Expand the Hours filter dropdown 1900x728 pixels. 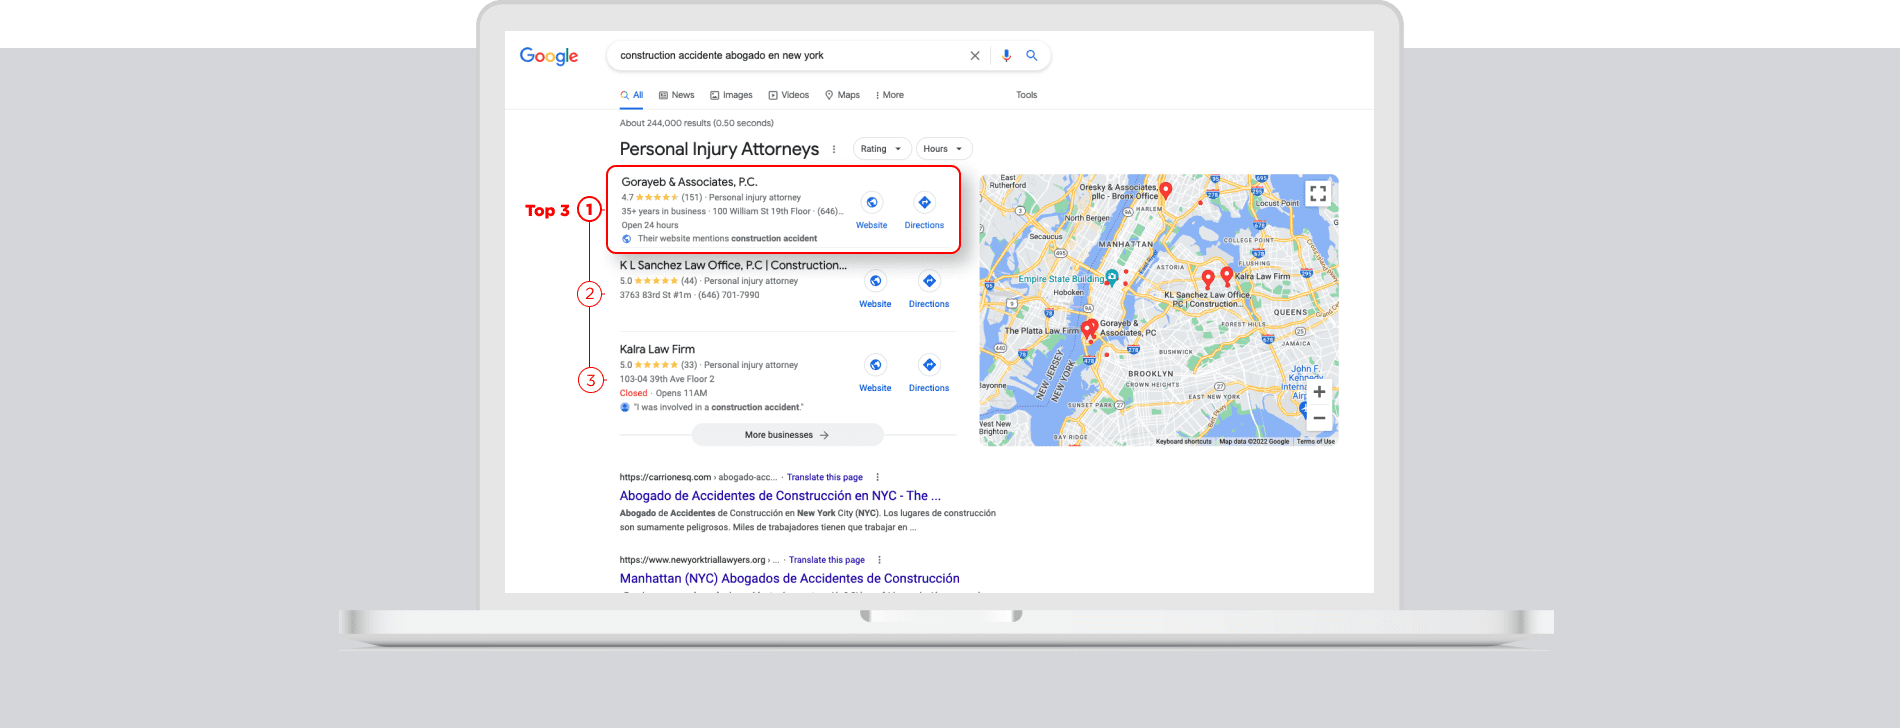click(x=944, y=149)
